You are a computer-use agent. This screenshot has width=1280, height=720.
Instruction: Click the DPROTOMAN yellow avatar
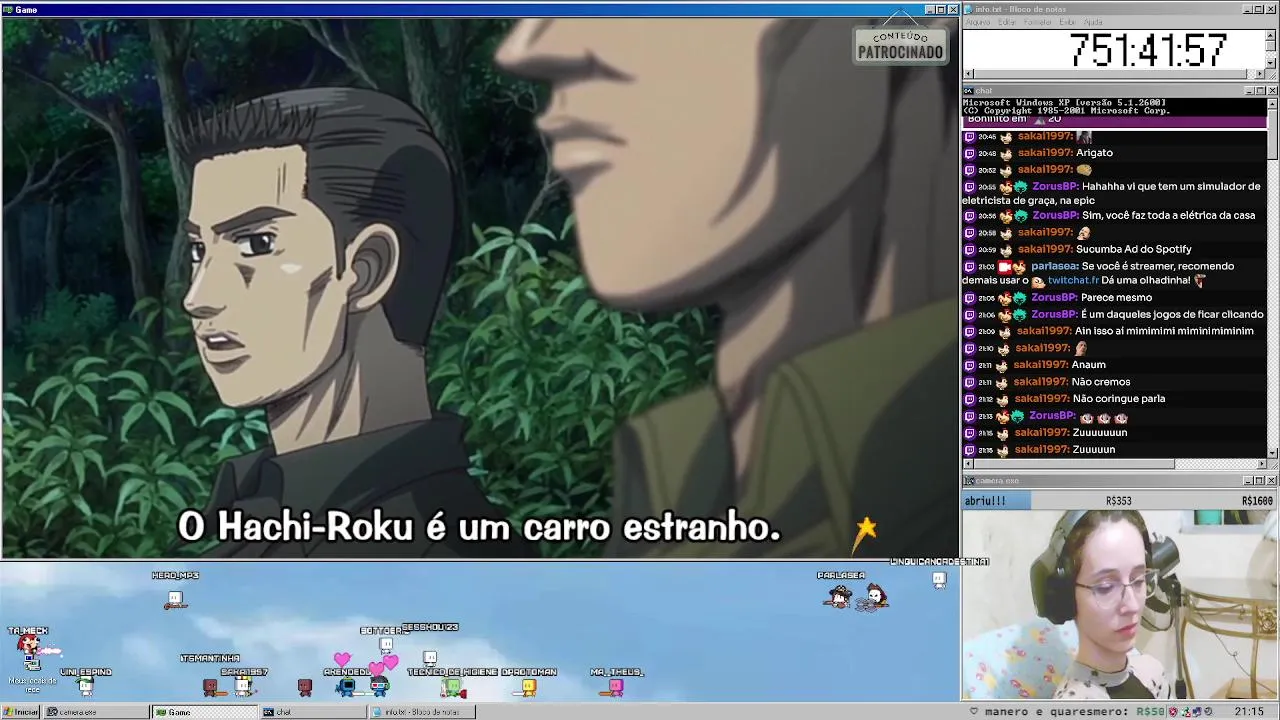click(x=529, y=686)
